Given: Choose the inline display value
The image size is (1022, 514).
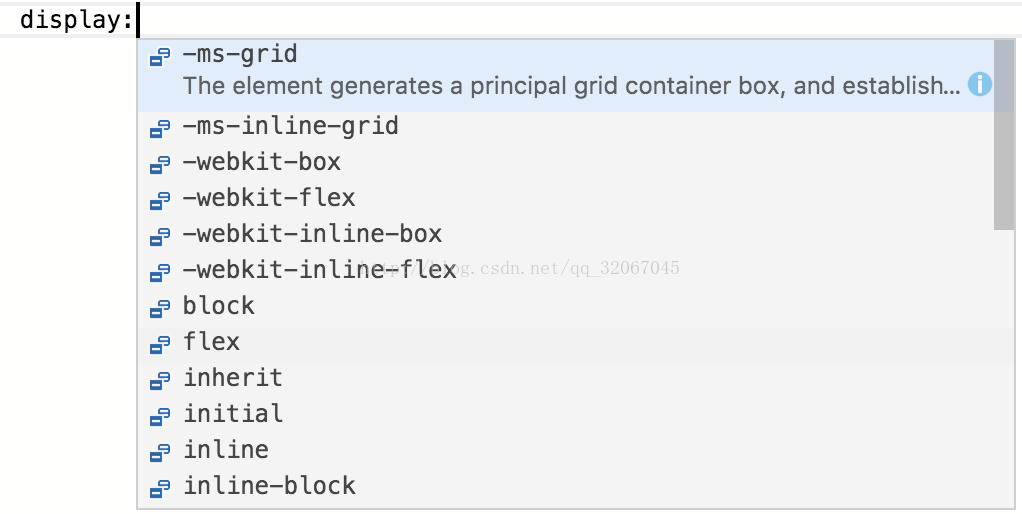Looking at the screenshot, I should [x=565, y=450].
